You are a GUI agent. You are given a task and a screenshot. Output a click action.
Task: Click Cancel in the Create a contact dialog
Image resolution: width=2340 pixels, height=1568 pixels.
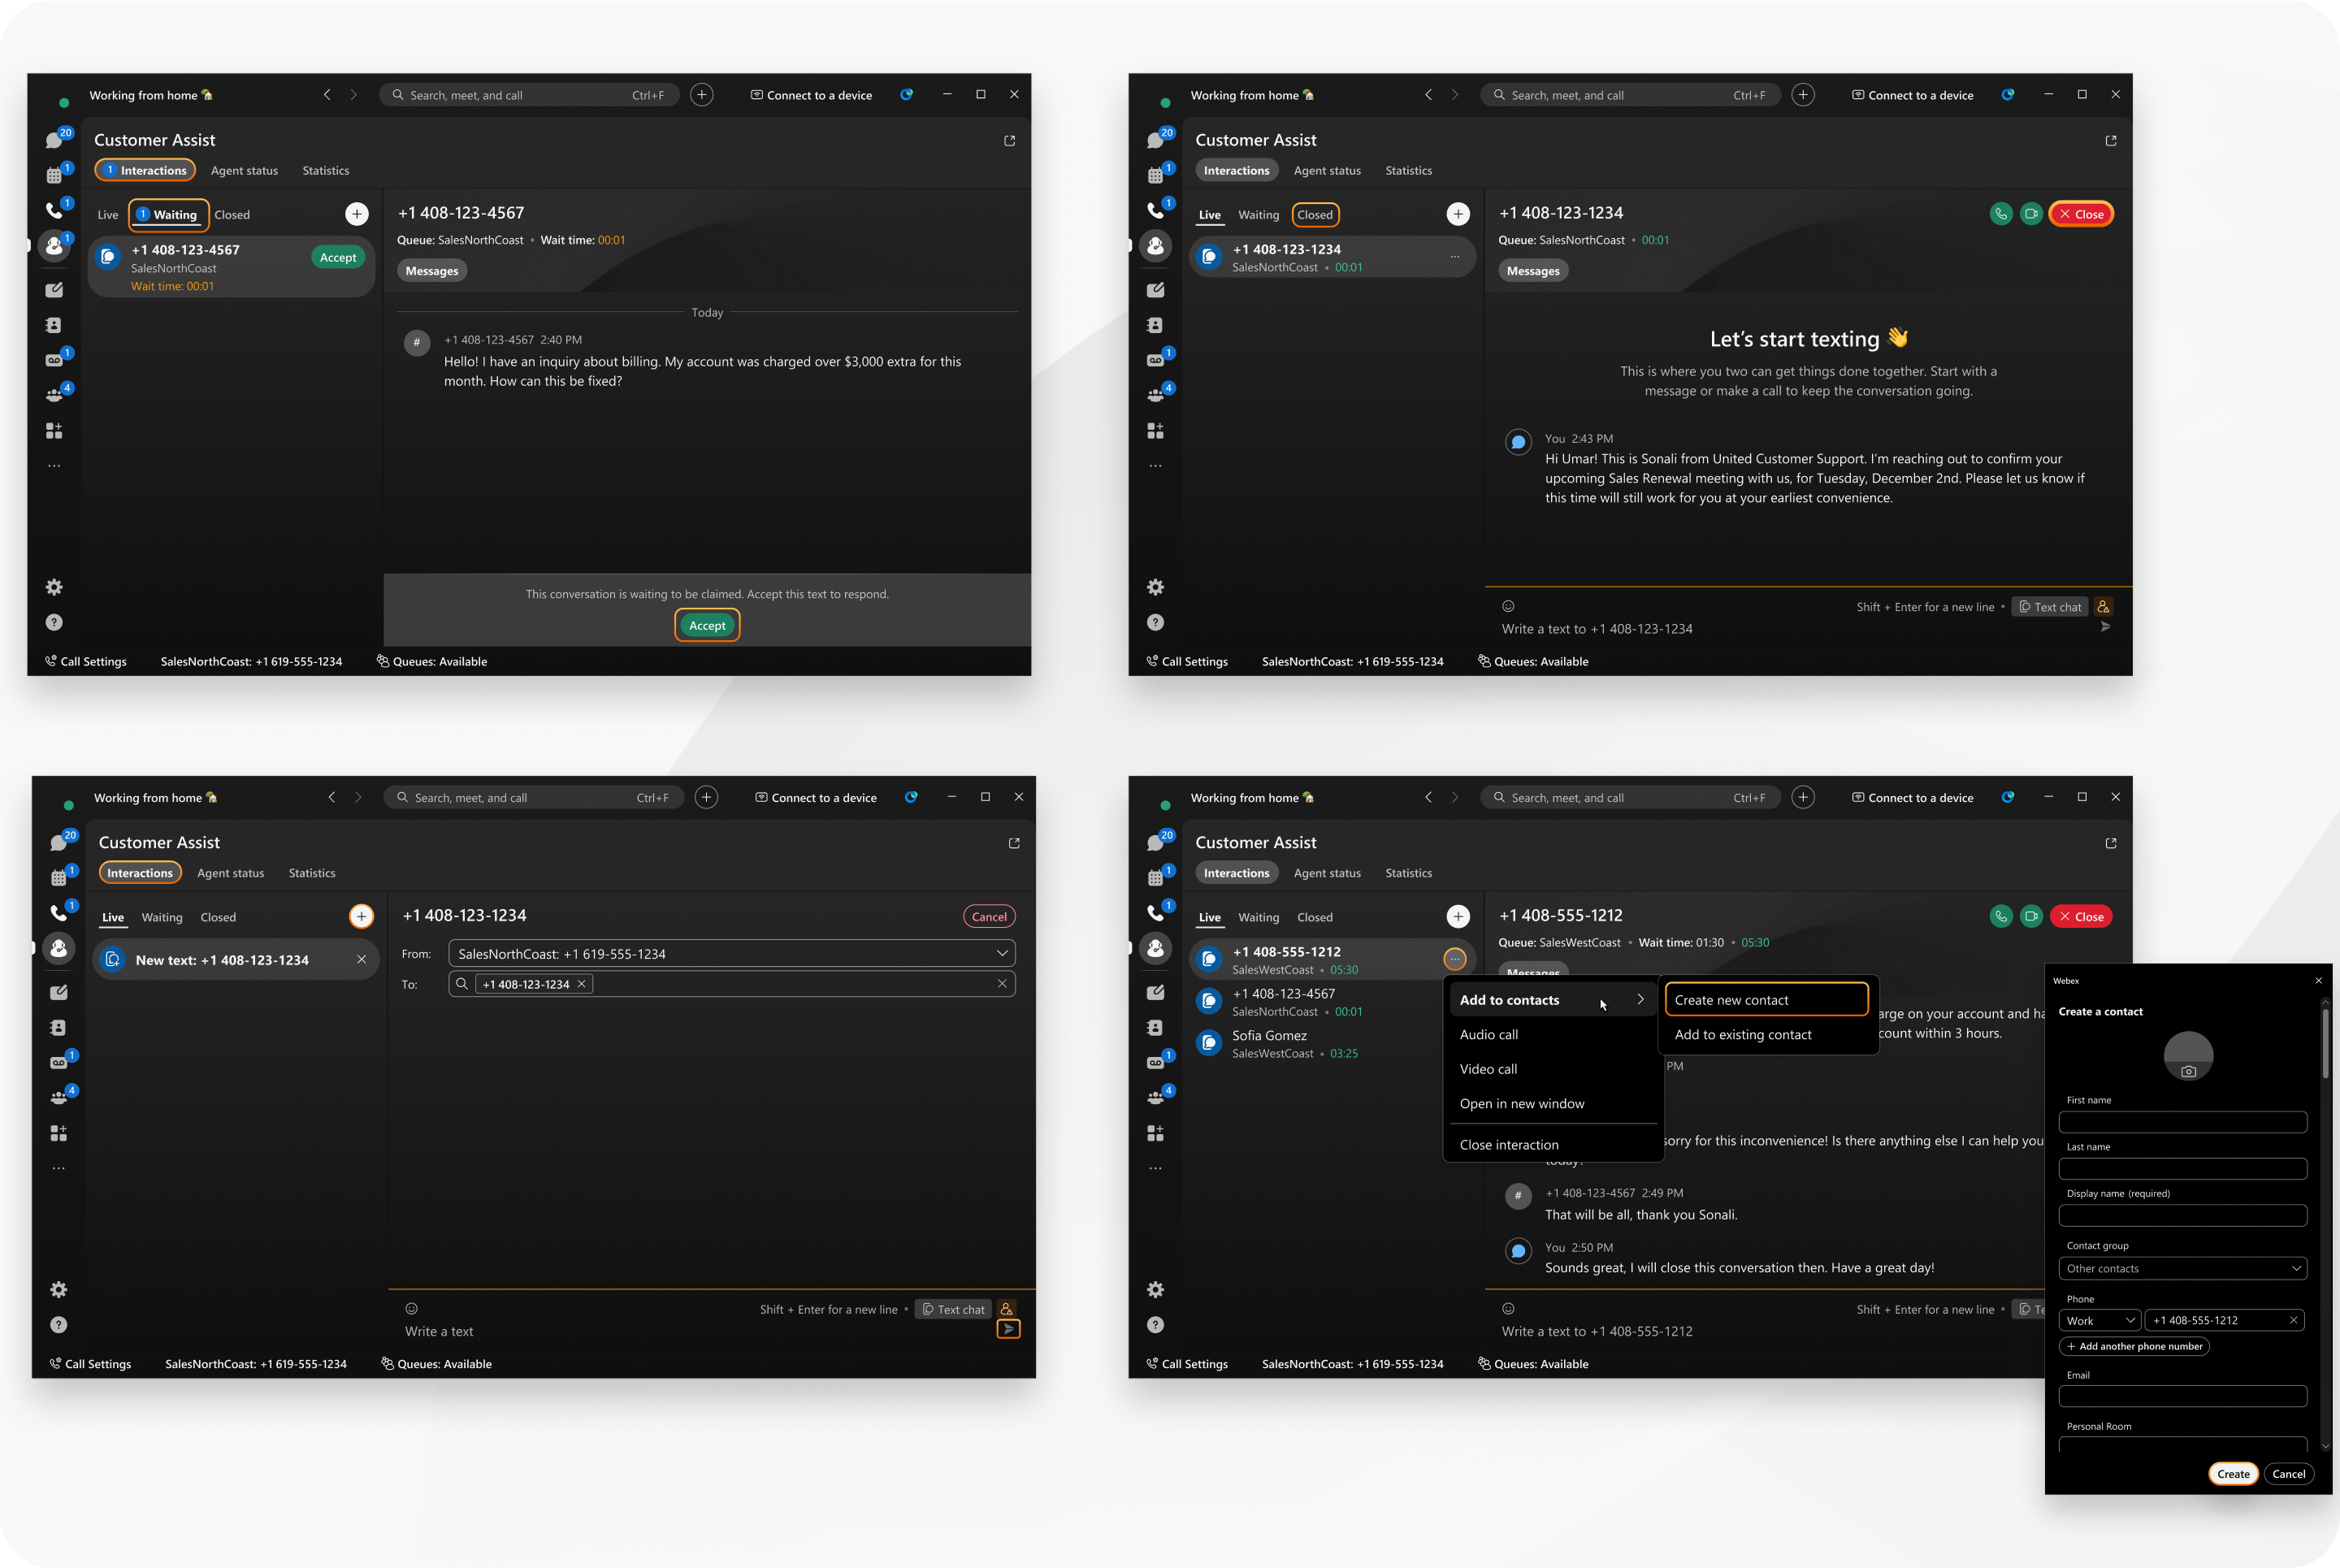(x=2289, y=1474)
